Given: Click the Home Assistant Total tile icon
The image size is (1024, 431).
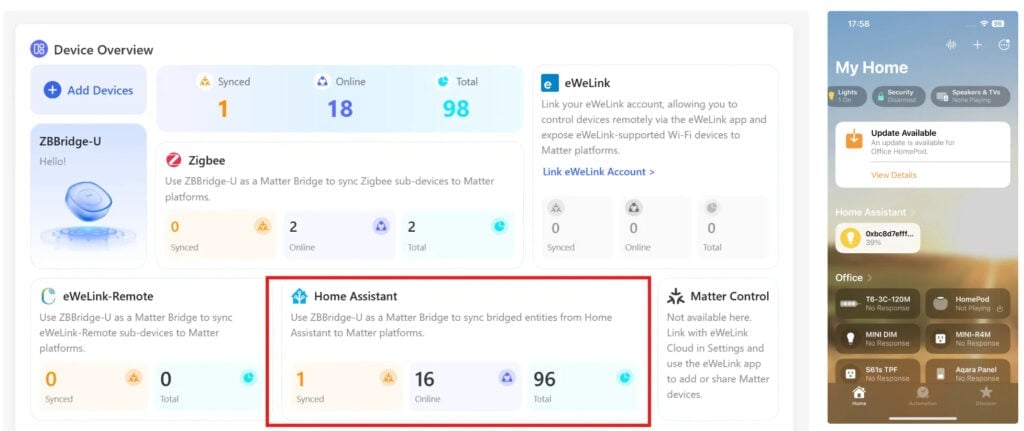Looking at the screenshot, I should tap(626, 377).
